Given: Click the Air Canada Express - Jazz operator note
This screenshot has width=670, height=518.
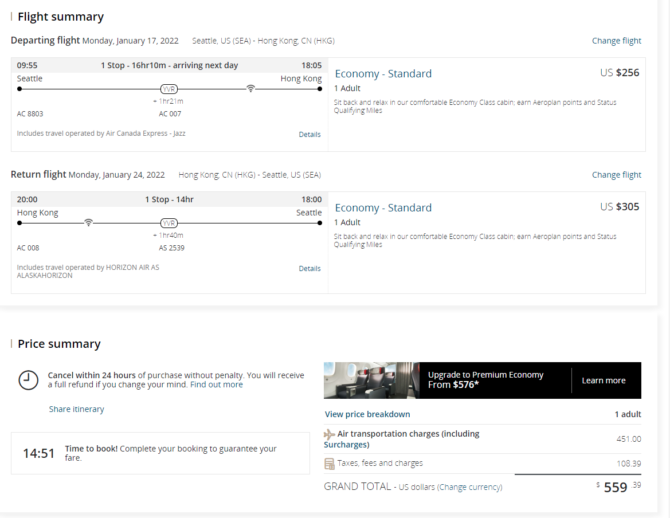Looking at the screenshot, I should 101,133.
